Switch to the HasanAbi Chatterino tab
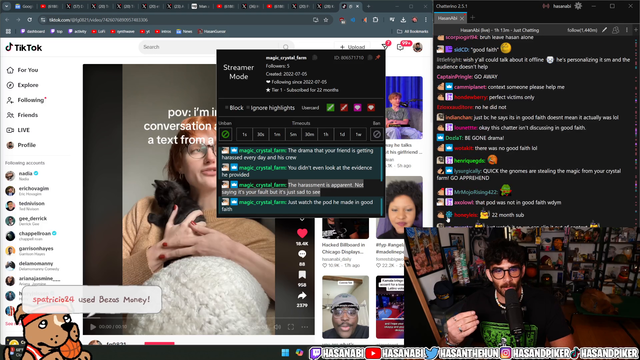This screenshot has height=360, width=640. click(x=447, y=18)
